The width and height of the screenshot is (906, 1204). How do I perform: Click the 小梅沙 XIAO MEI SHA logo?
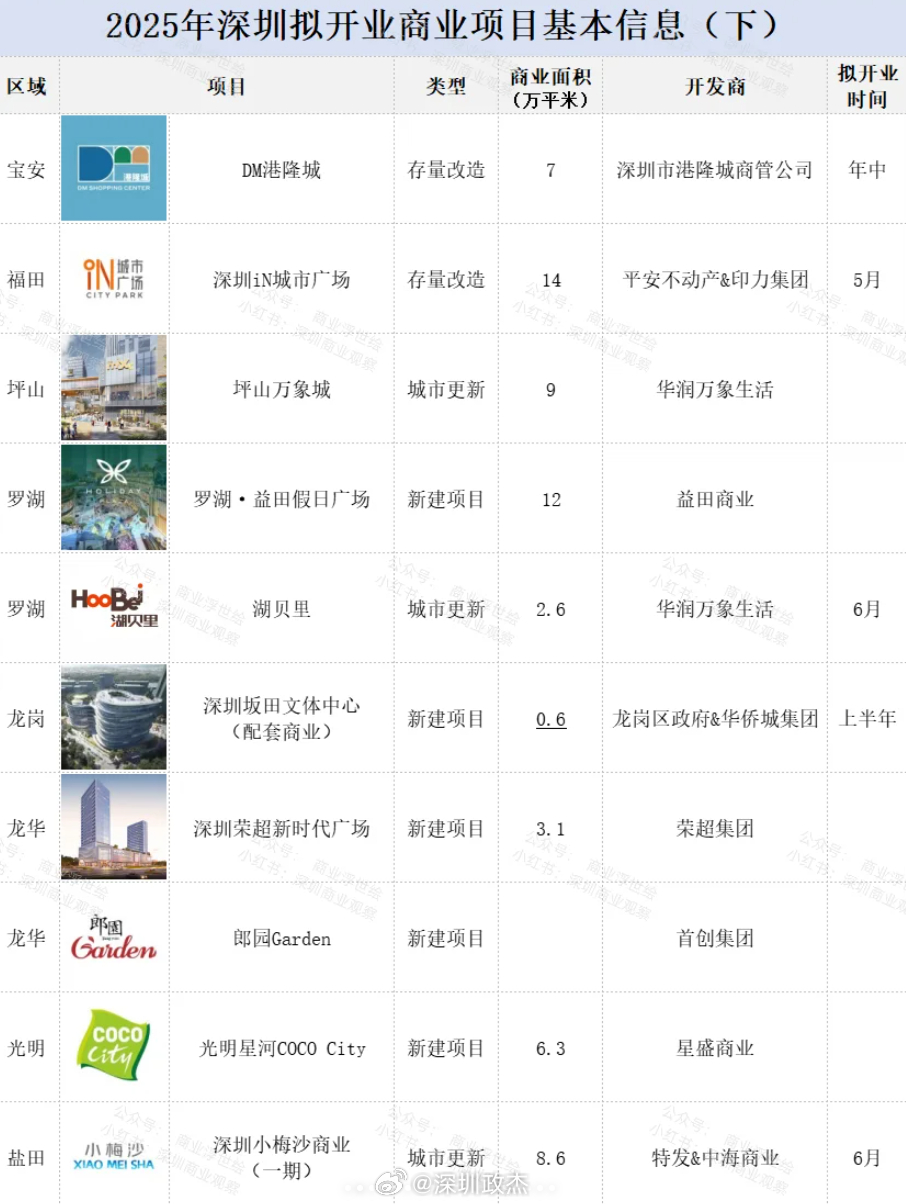pos(114,1157)
